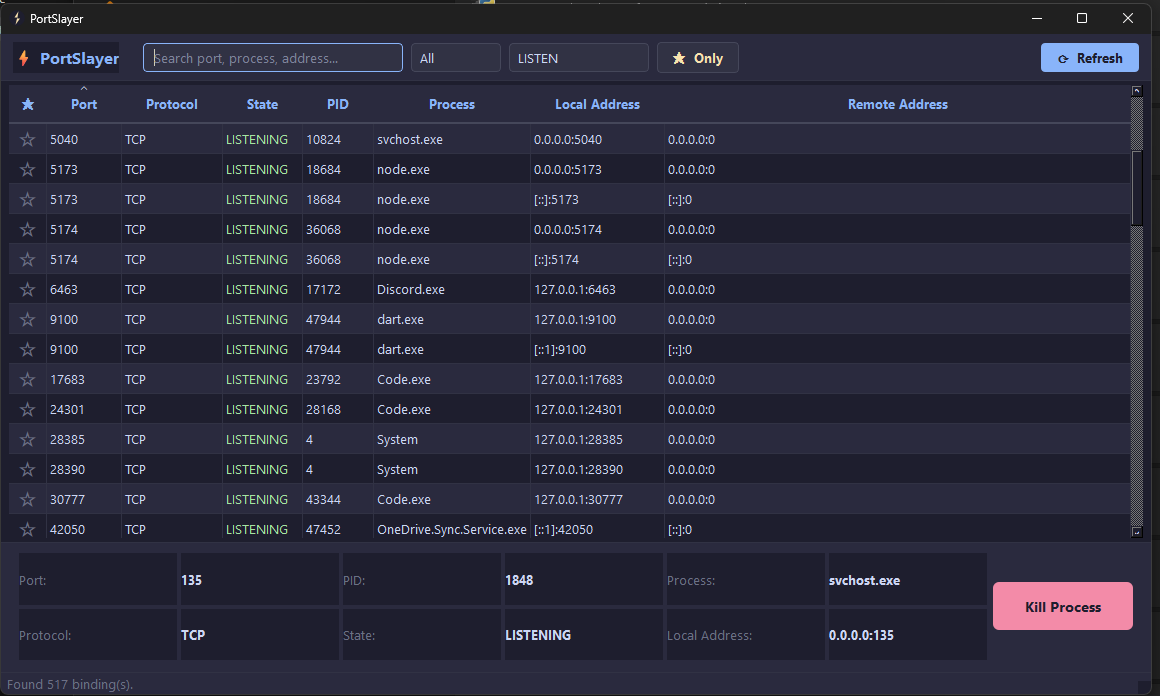Screen dimensions: 1160x696
Task: Sort by the Local Address column header
Action: (x=597, y=104)
